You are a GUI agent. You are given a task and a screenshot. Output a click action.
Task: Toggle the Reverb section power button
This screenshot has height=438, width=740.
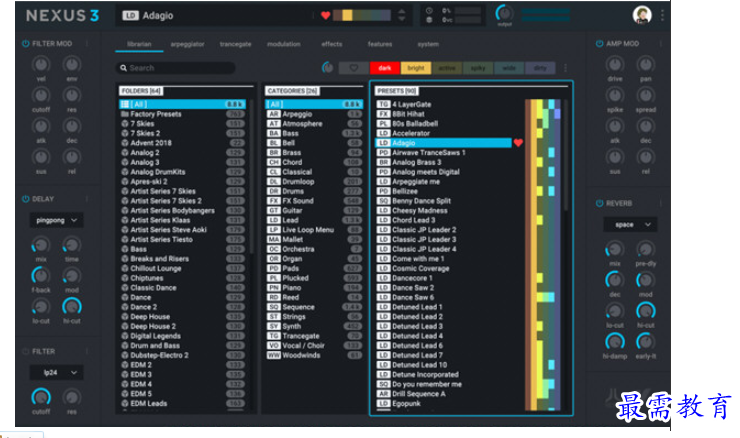[599, 203]
